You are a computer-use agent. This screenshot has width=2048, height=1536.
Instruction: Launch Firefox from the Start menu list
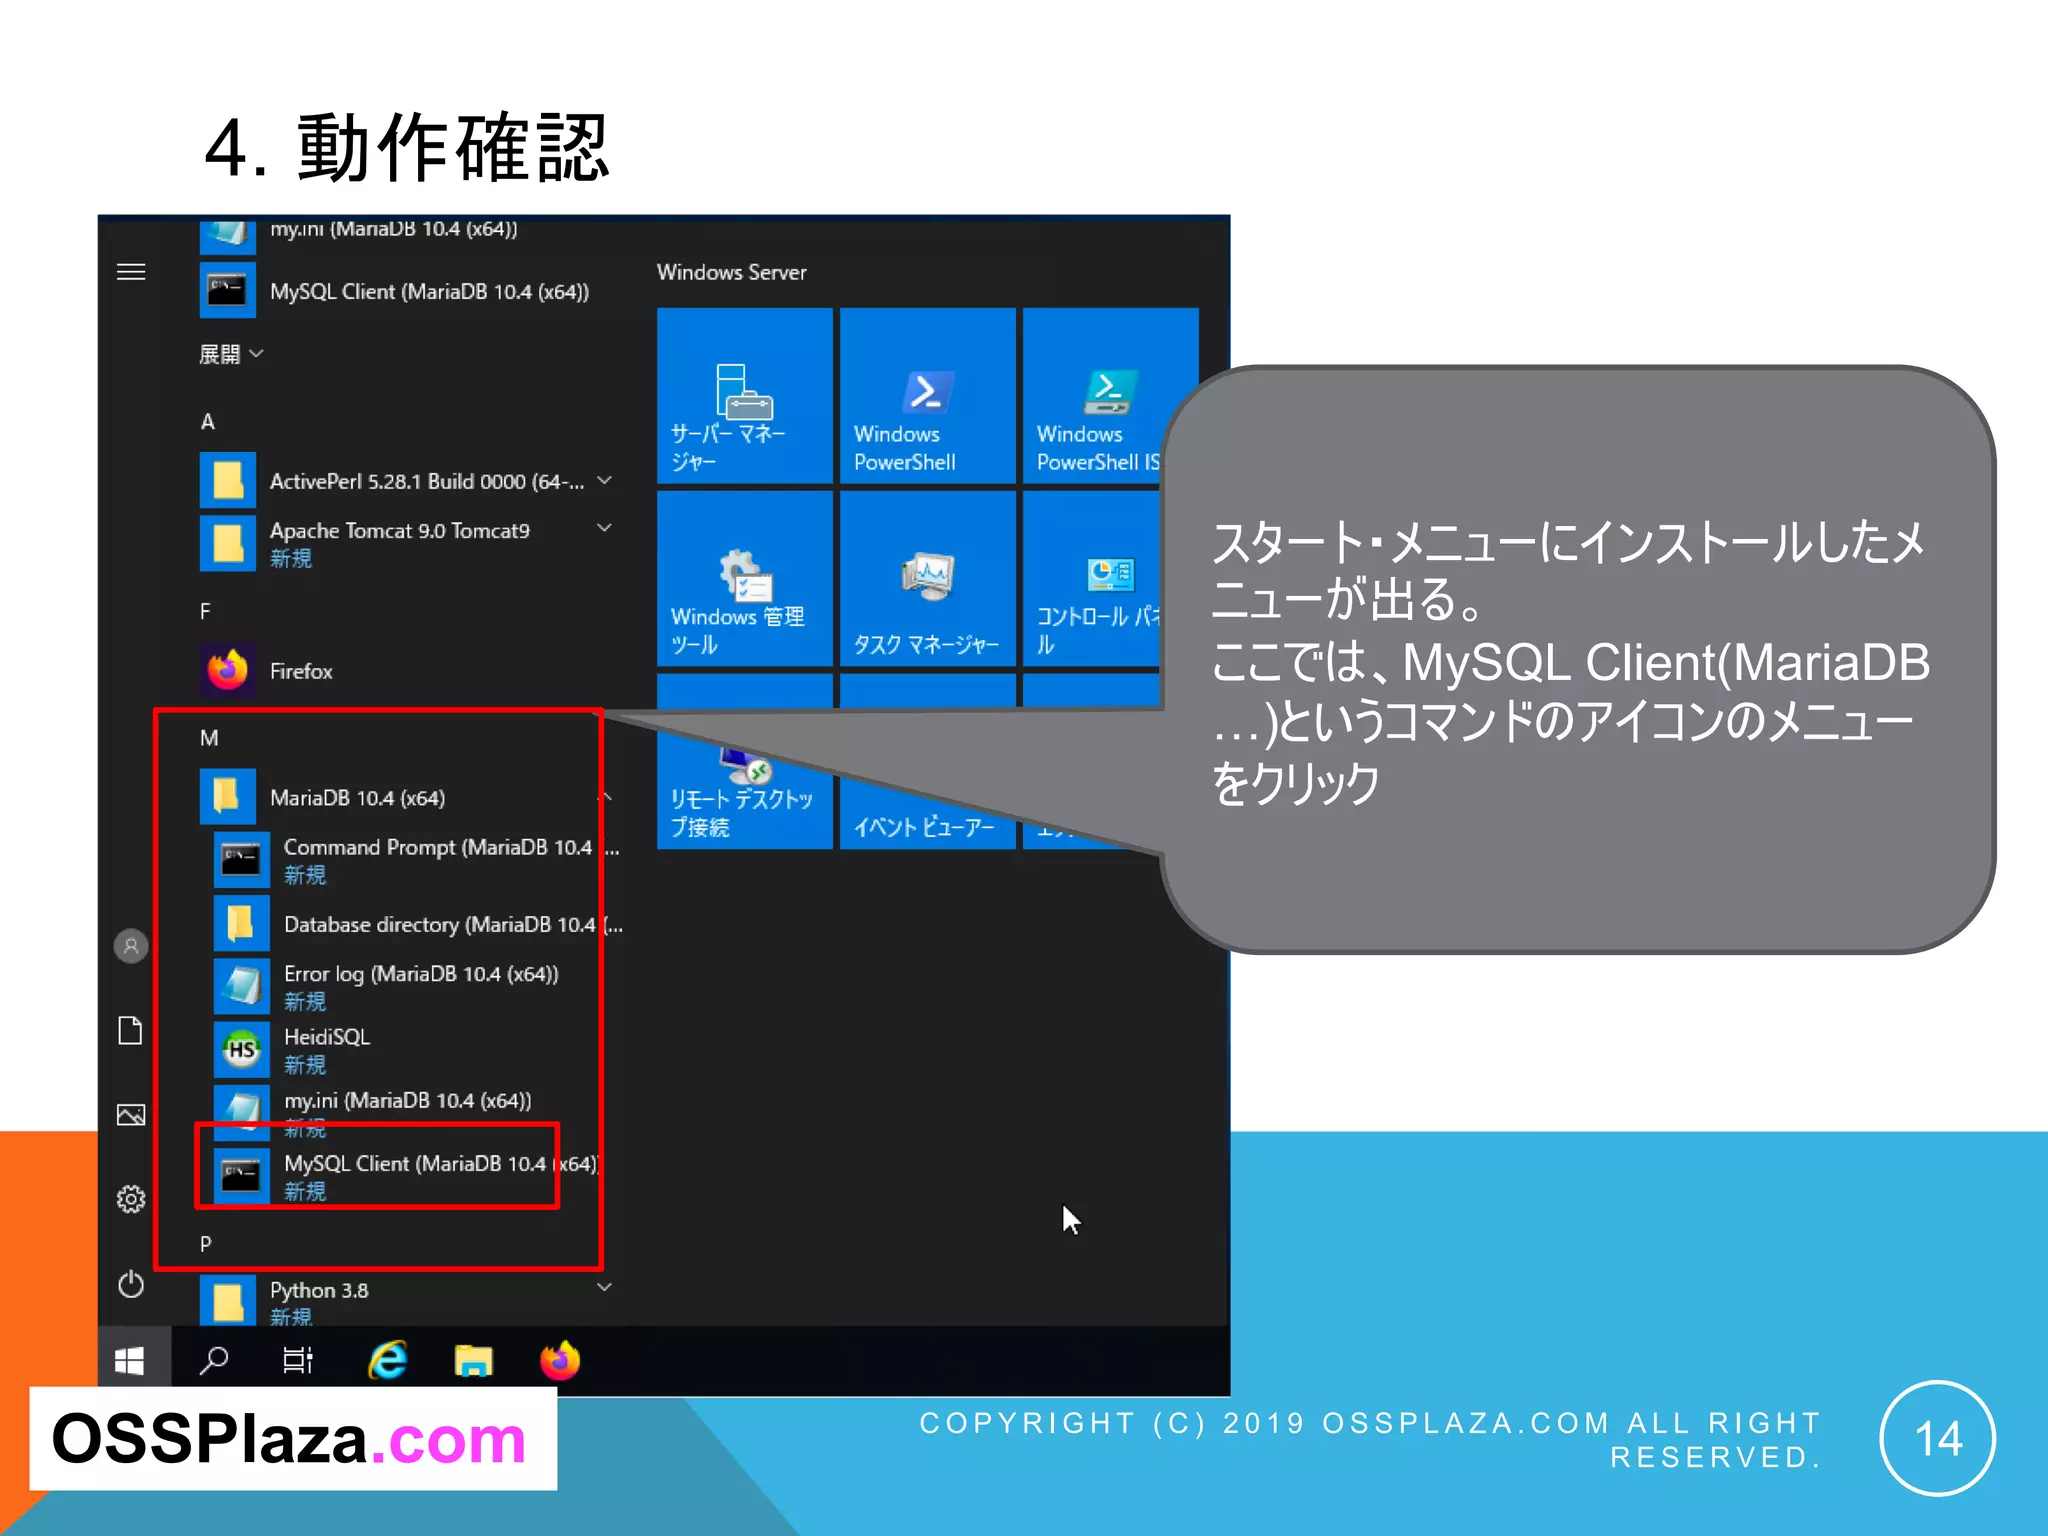point(300,671)
